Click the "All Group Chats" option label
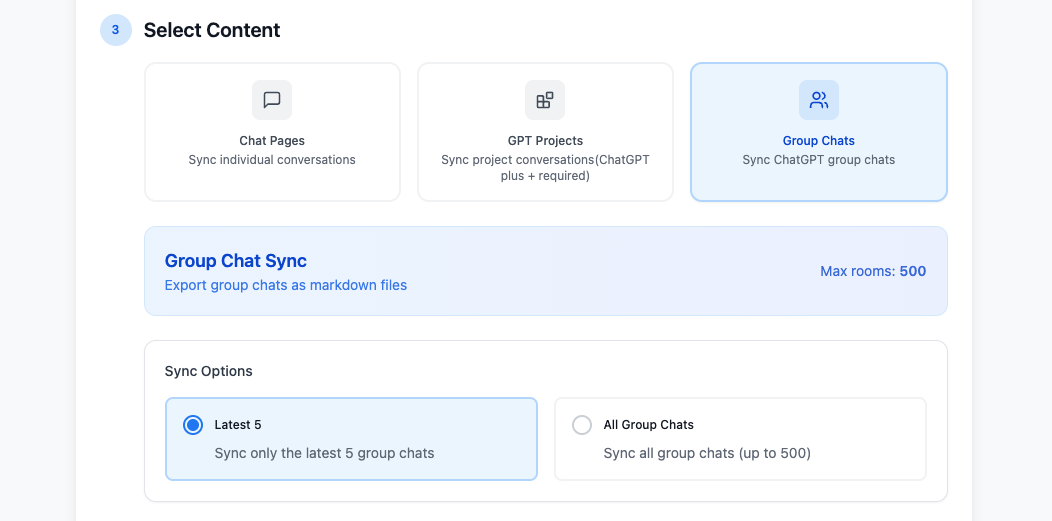This screenshot has width=1052, height=521. pyautogui.click(x=649, y=424)
